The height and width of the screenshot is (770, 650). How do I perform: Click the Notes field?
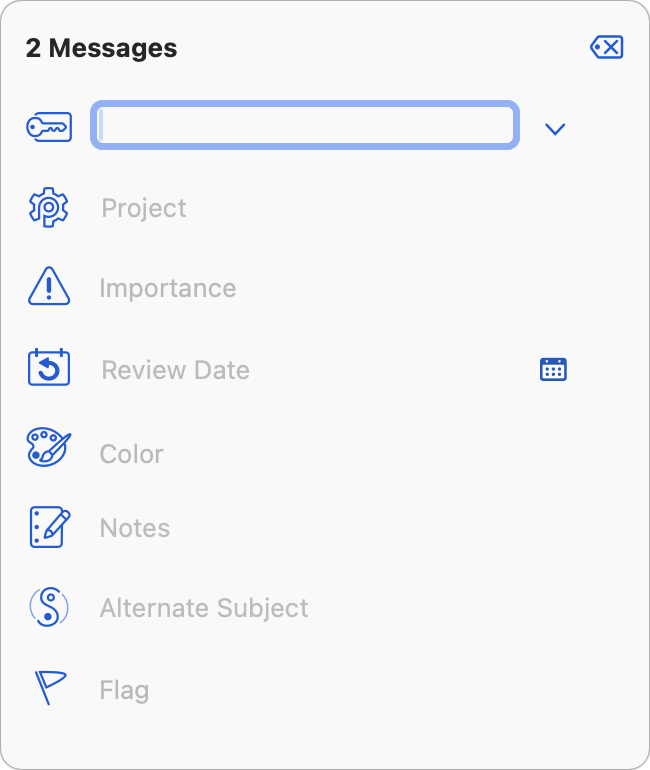135,528
